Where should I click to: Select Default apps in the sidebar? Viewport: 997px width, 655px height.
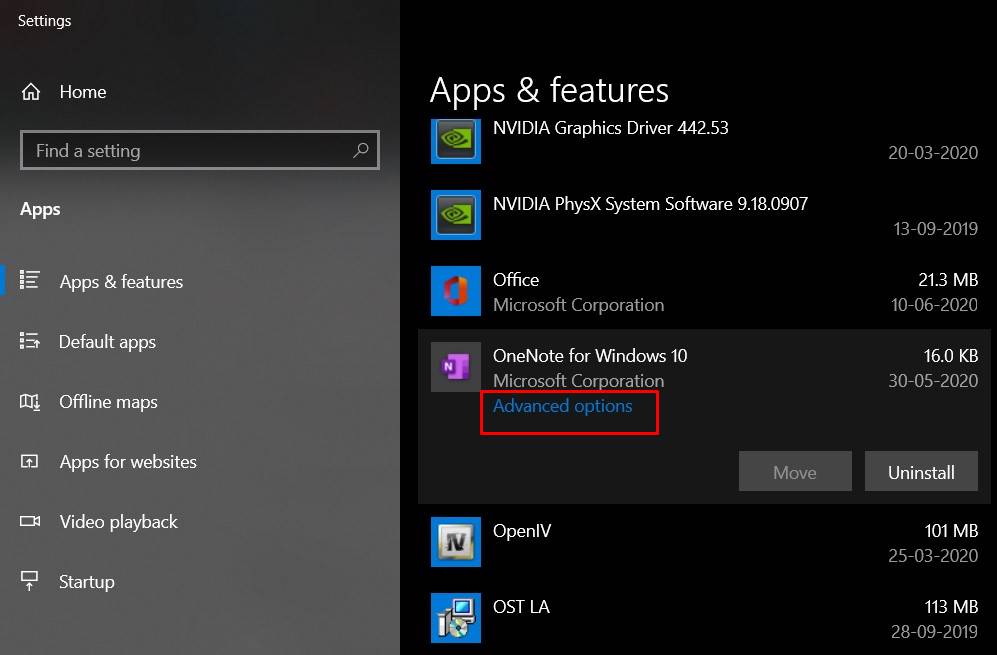107,341
